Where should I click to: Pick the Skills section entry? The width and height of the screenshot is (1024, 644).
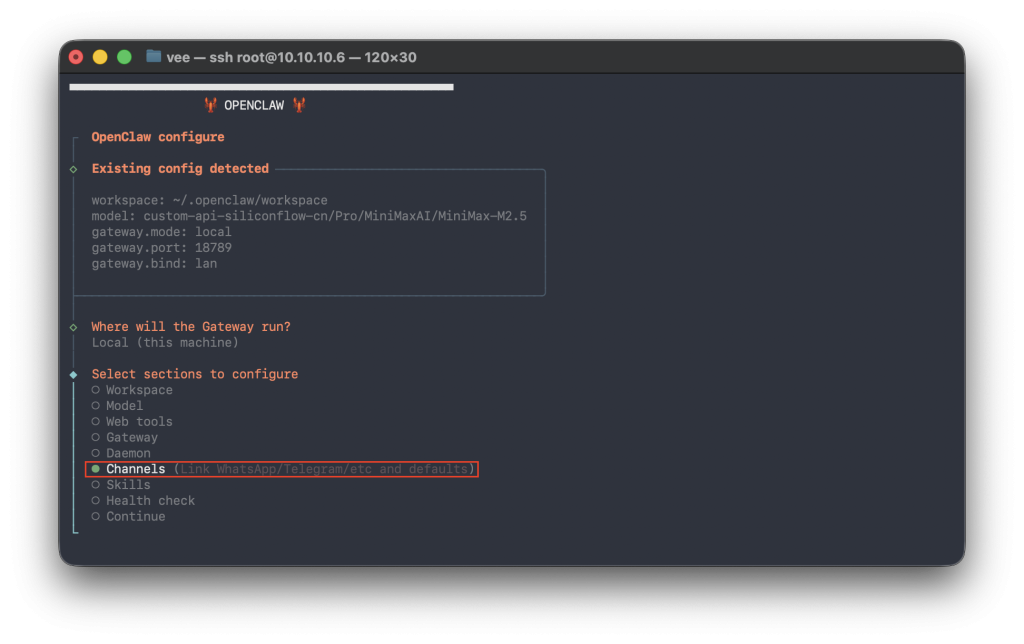(128, 485)
